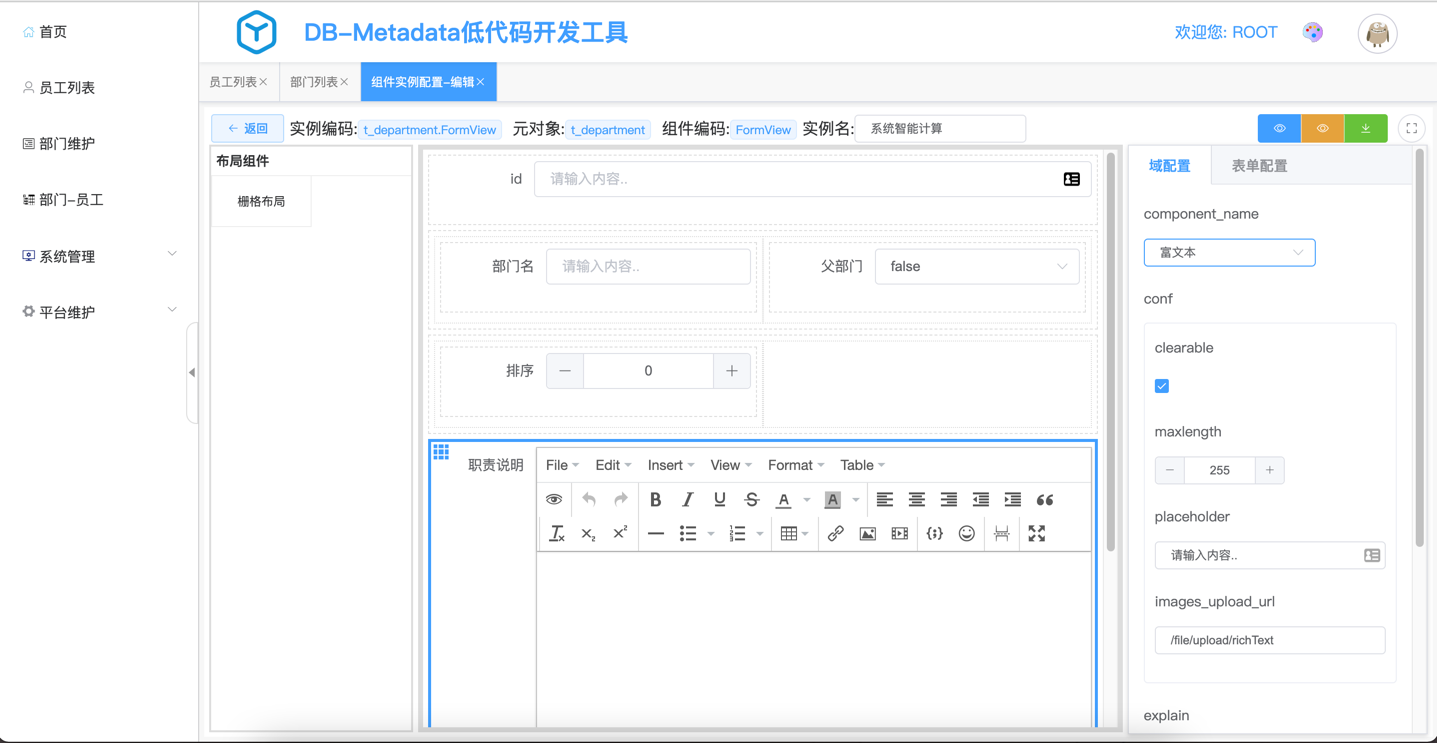The image size is (1437, 743).
Task: Click the blockquote icon in editor toolbar
Action: click(1045, 500)
